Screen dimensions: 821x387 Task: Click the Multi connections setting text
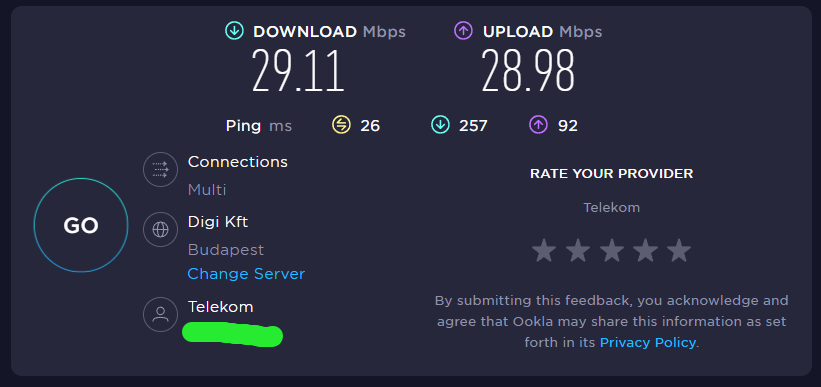207,190
